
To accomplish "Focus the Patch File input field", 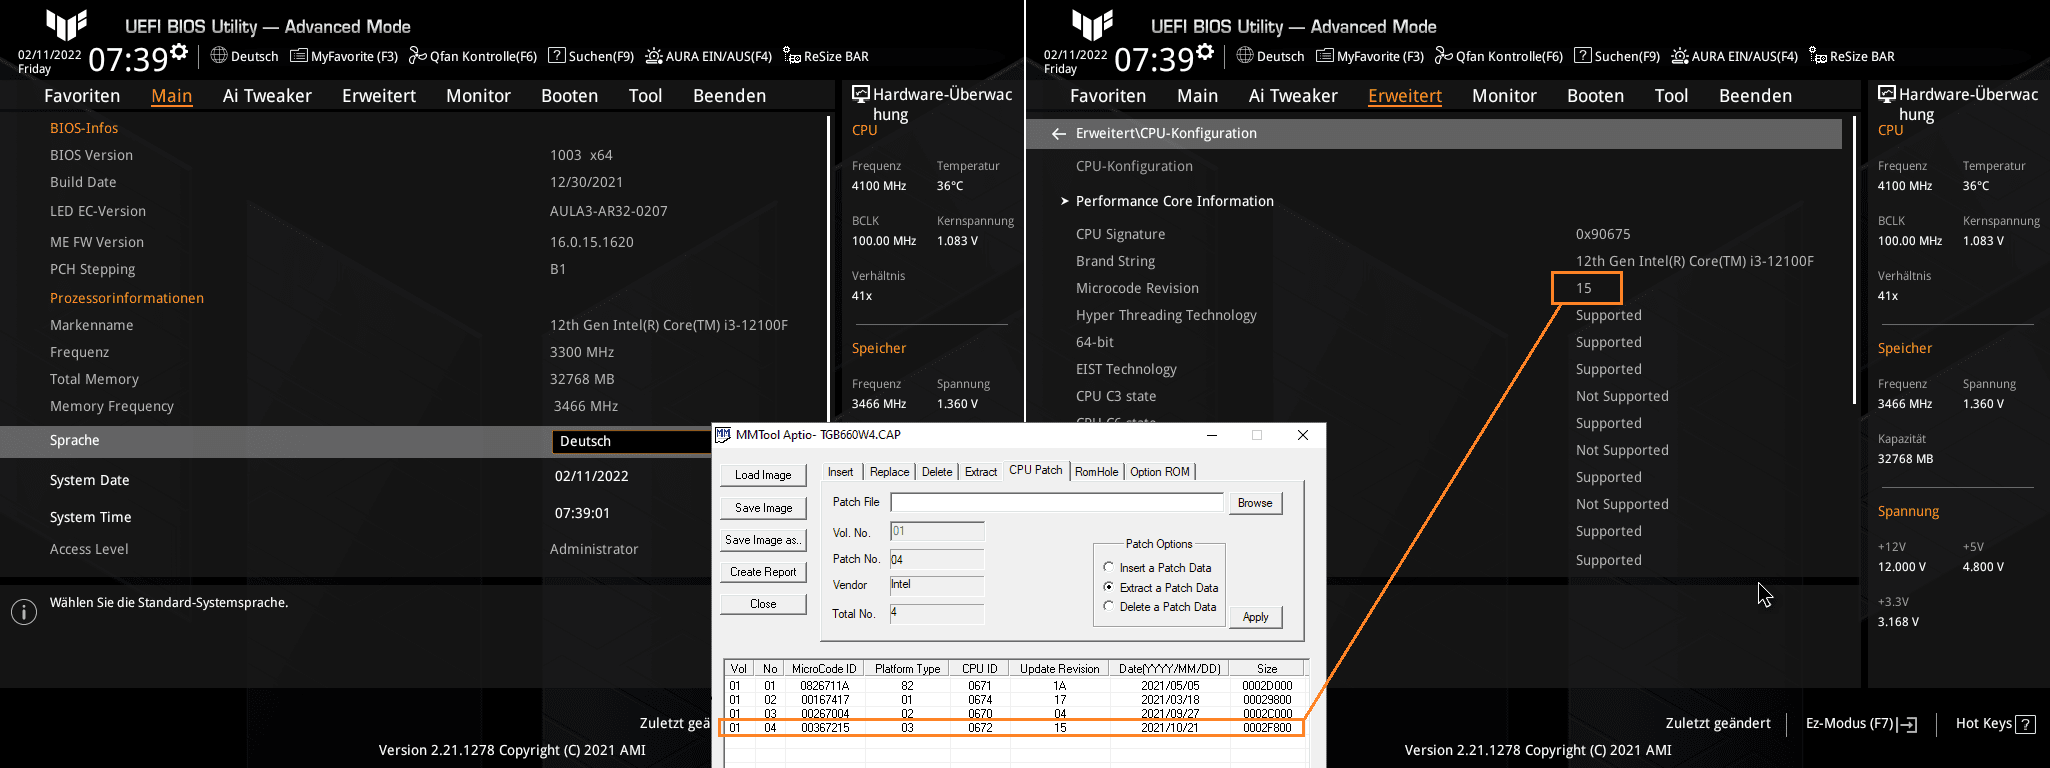I will tap(1056, 502).
